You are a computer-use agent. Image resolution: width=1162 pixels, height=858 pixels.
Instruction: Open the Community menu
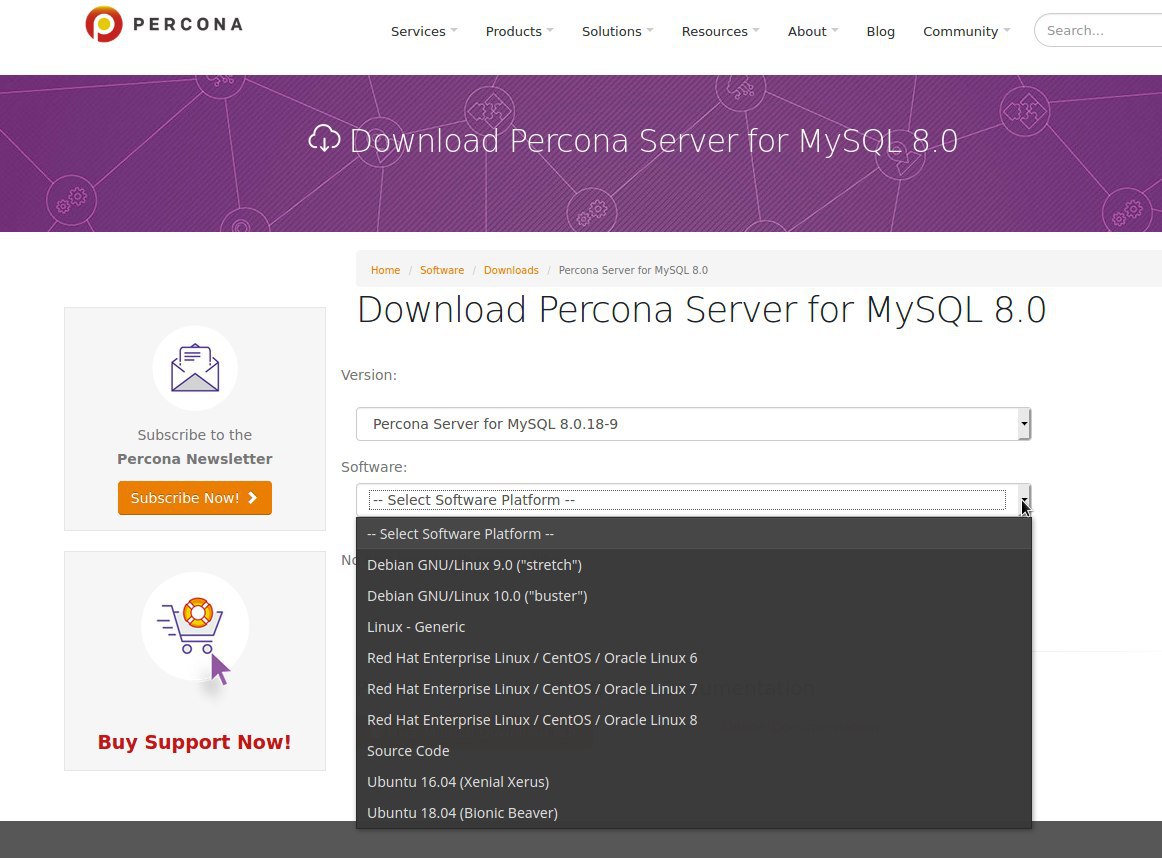966,31
